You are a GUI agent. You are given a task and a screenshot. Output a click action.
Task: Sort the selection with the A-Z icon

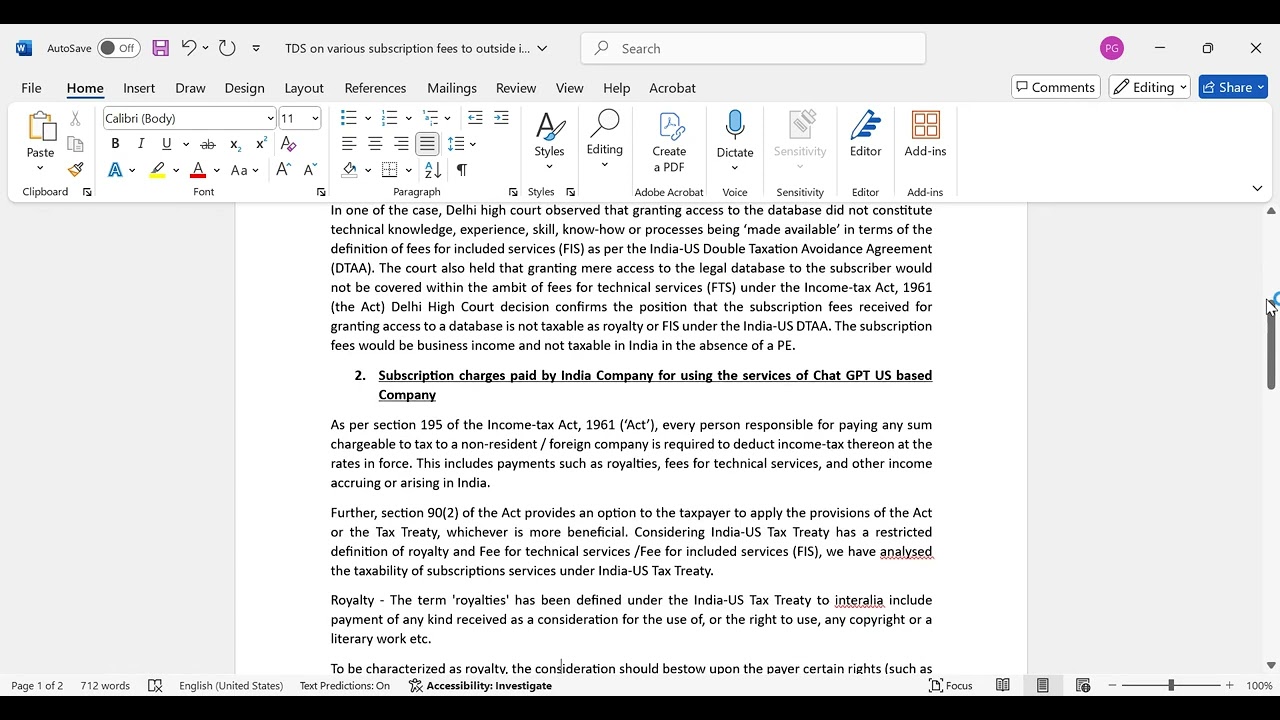[x=433, y=170]
